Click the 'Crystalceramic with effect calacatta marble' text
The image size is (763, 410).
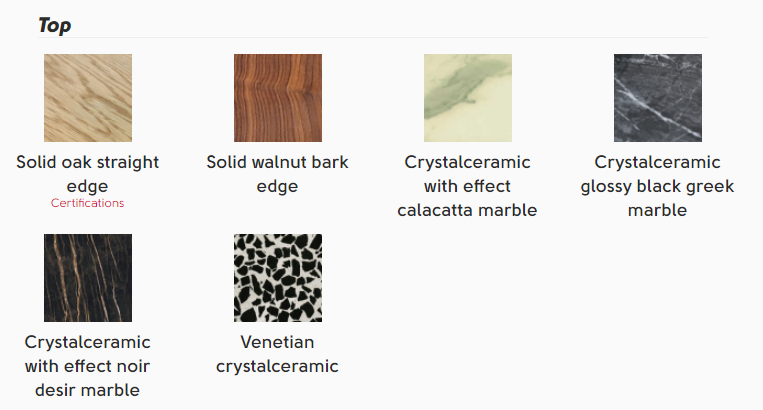[468, 186]
